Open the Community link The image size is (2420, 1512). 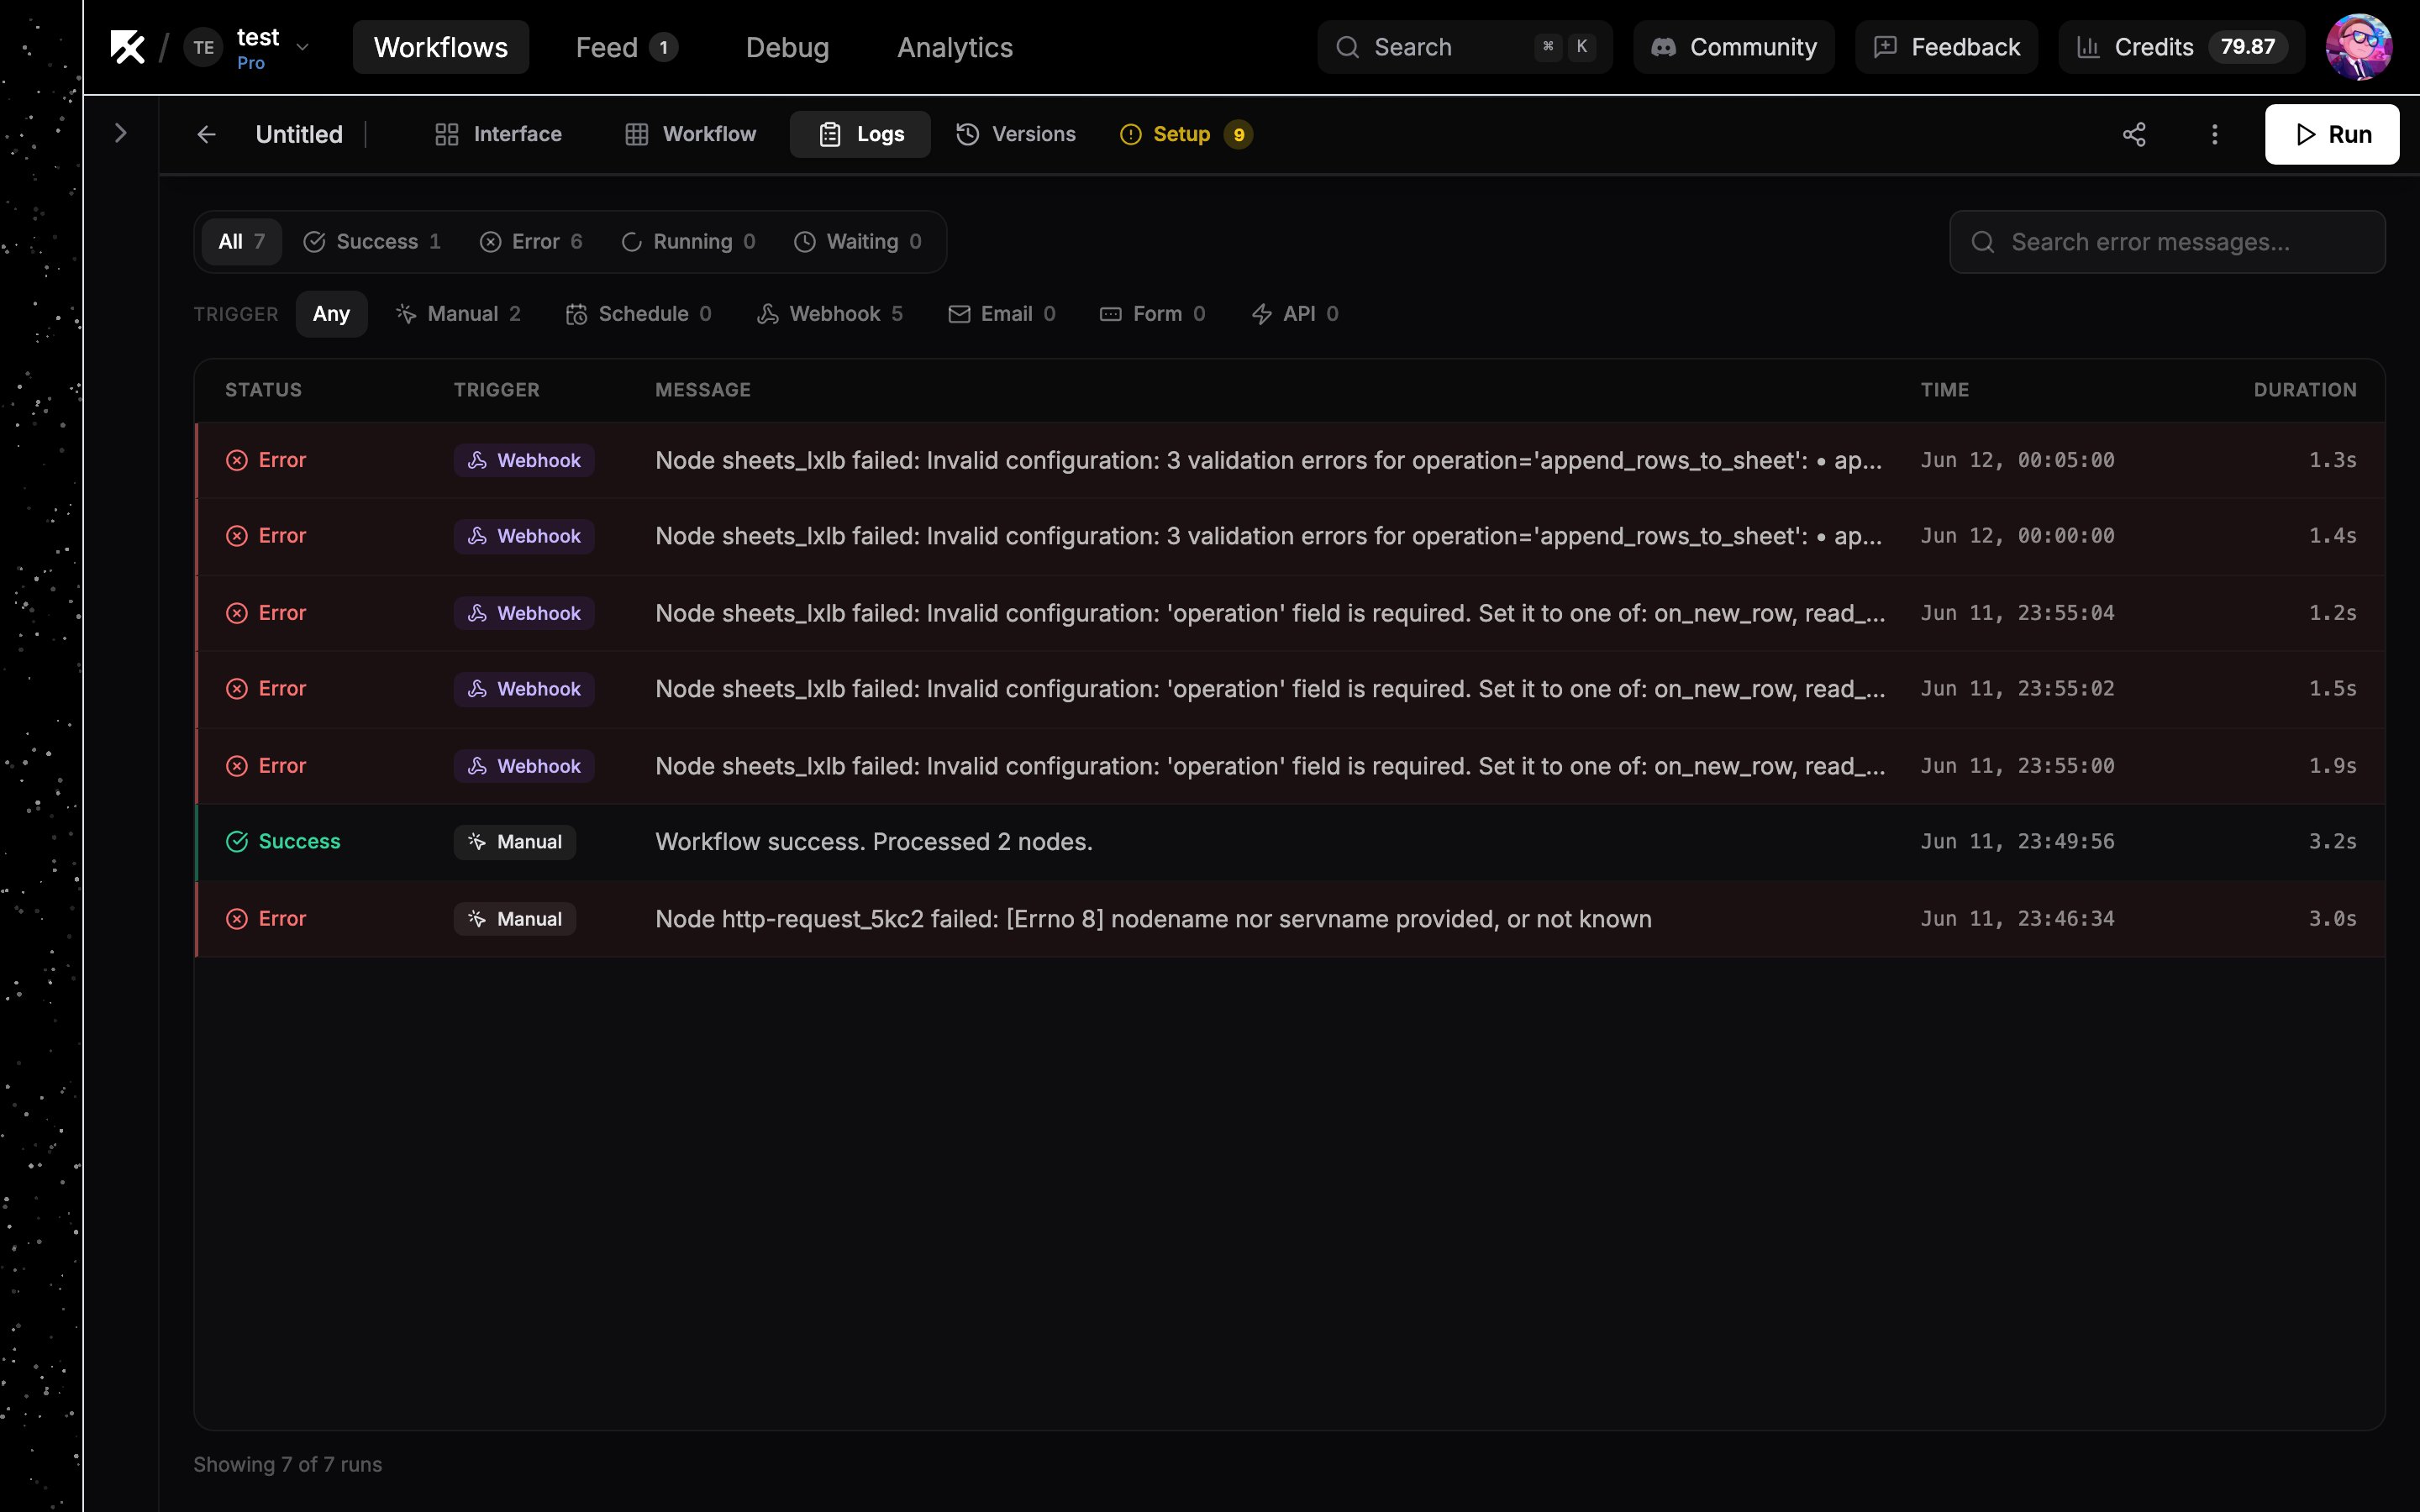1733,47
